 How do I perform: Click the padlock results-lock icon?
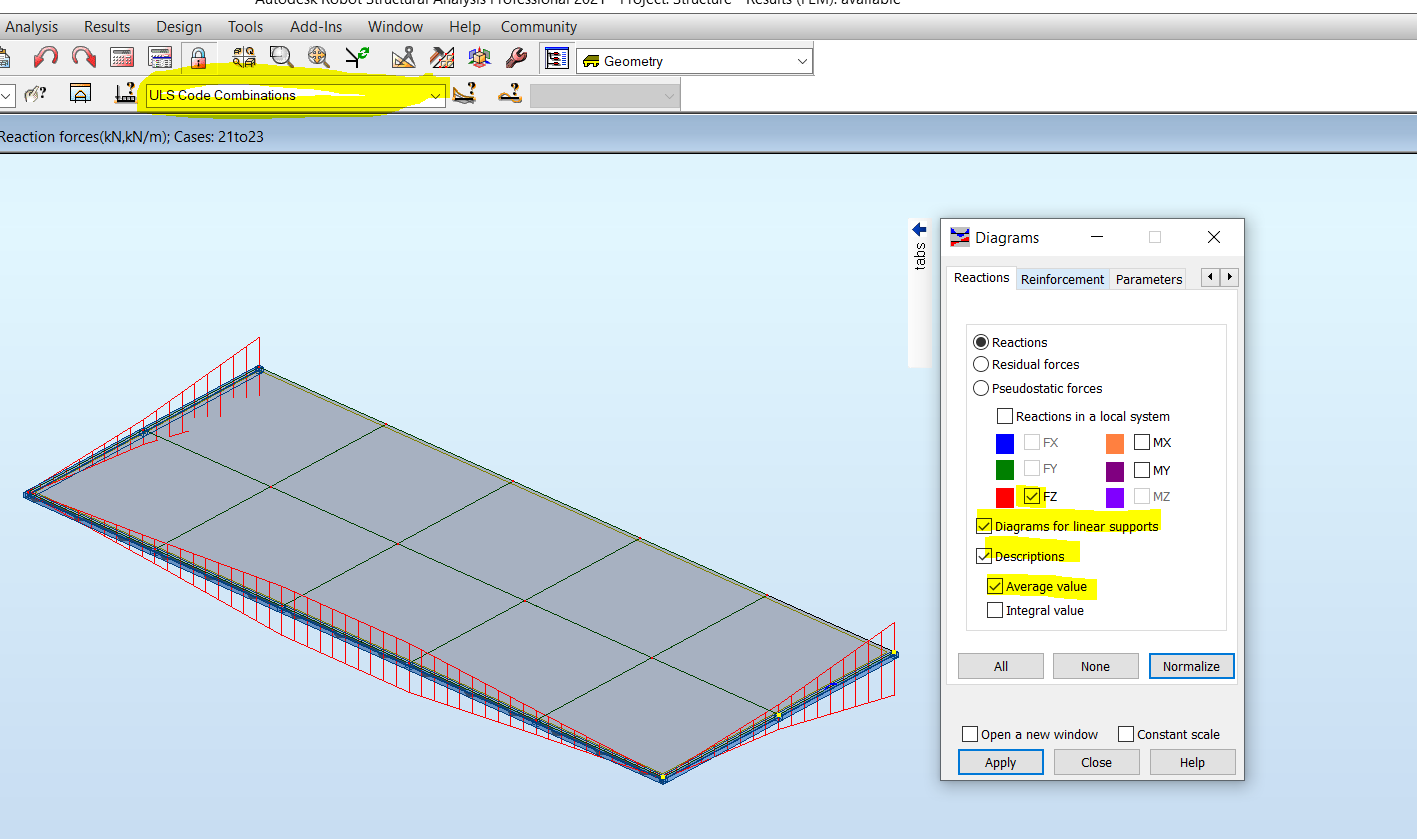point(197,57)
